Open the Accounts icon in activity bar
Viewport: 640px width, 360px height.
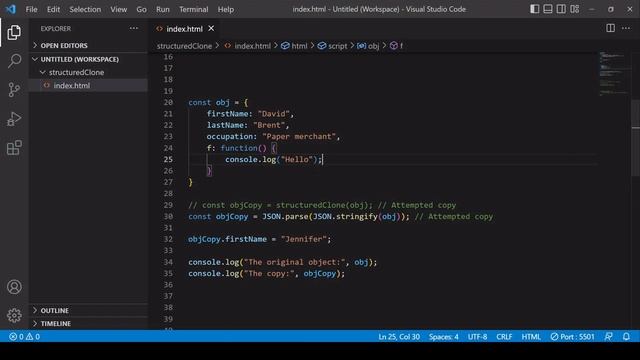tap(14, 287)
